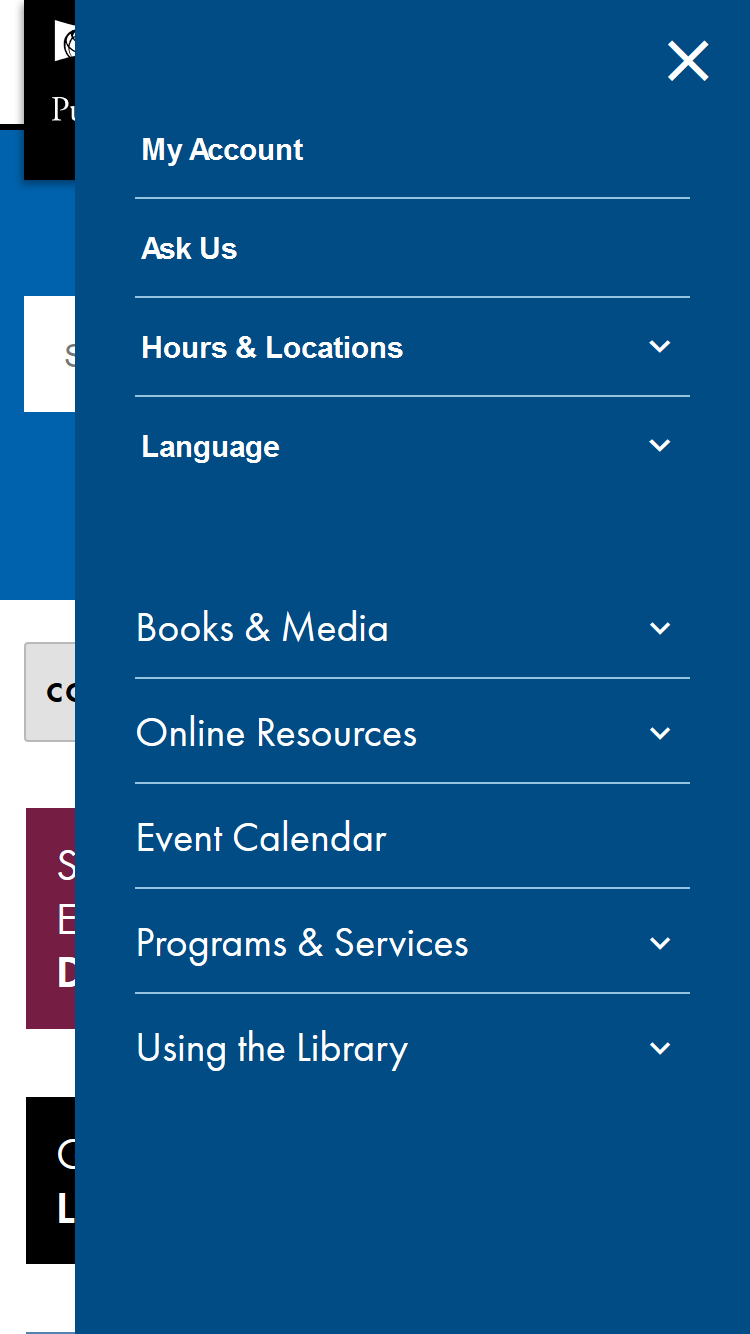Expand Online Resources chevron arrow
This screenshot has width=750, height=1334.
pos(660,734)
